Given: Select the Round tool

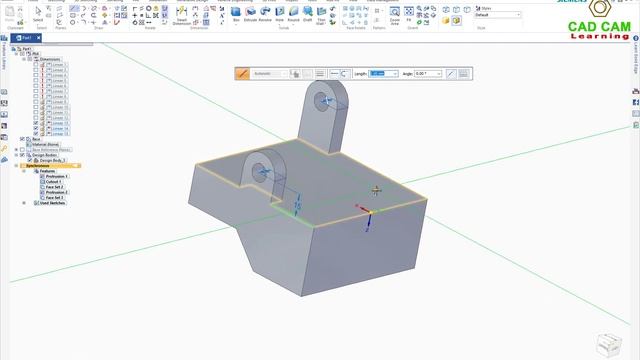Looking at the screenshot, I should point(293,14).
